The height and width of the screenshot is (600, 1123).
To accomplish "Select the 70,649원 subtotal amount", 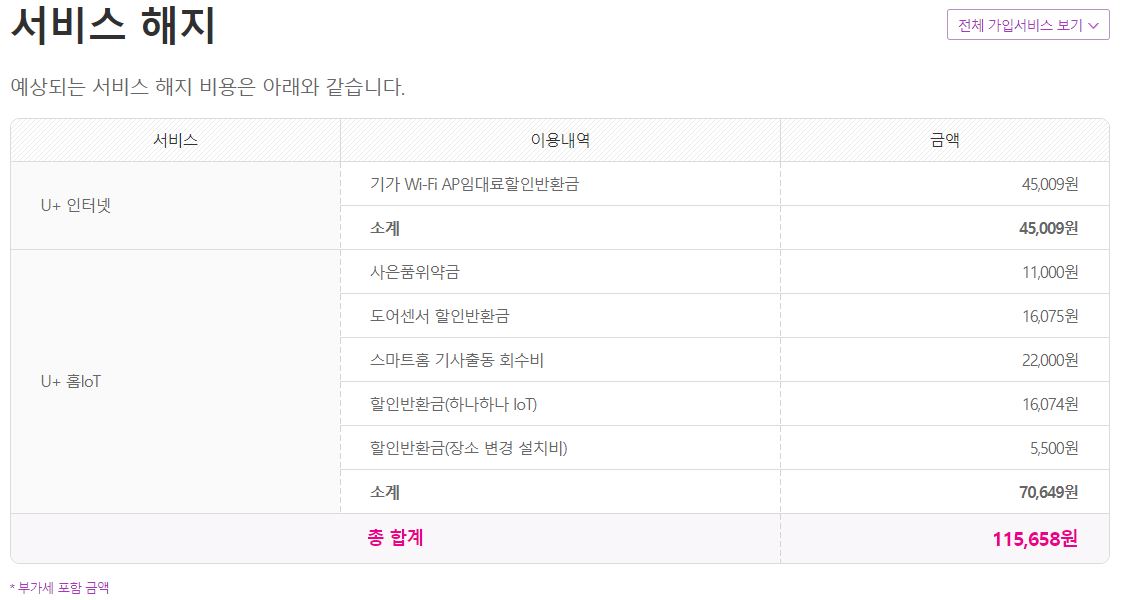I will (x=1048, y=492).
